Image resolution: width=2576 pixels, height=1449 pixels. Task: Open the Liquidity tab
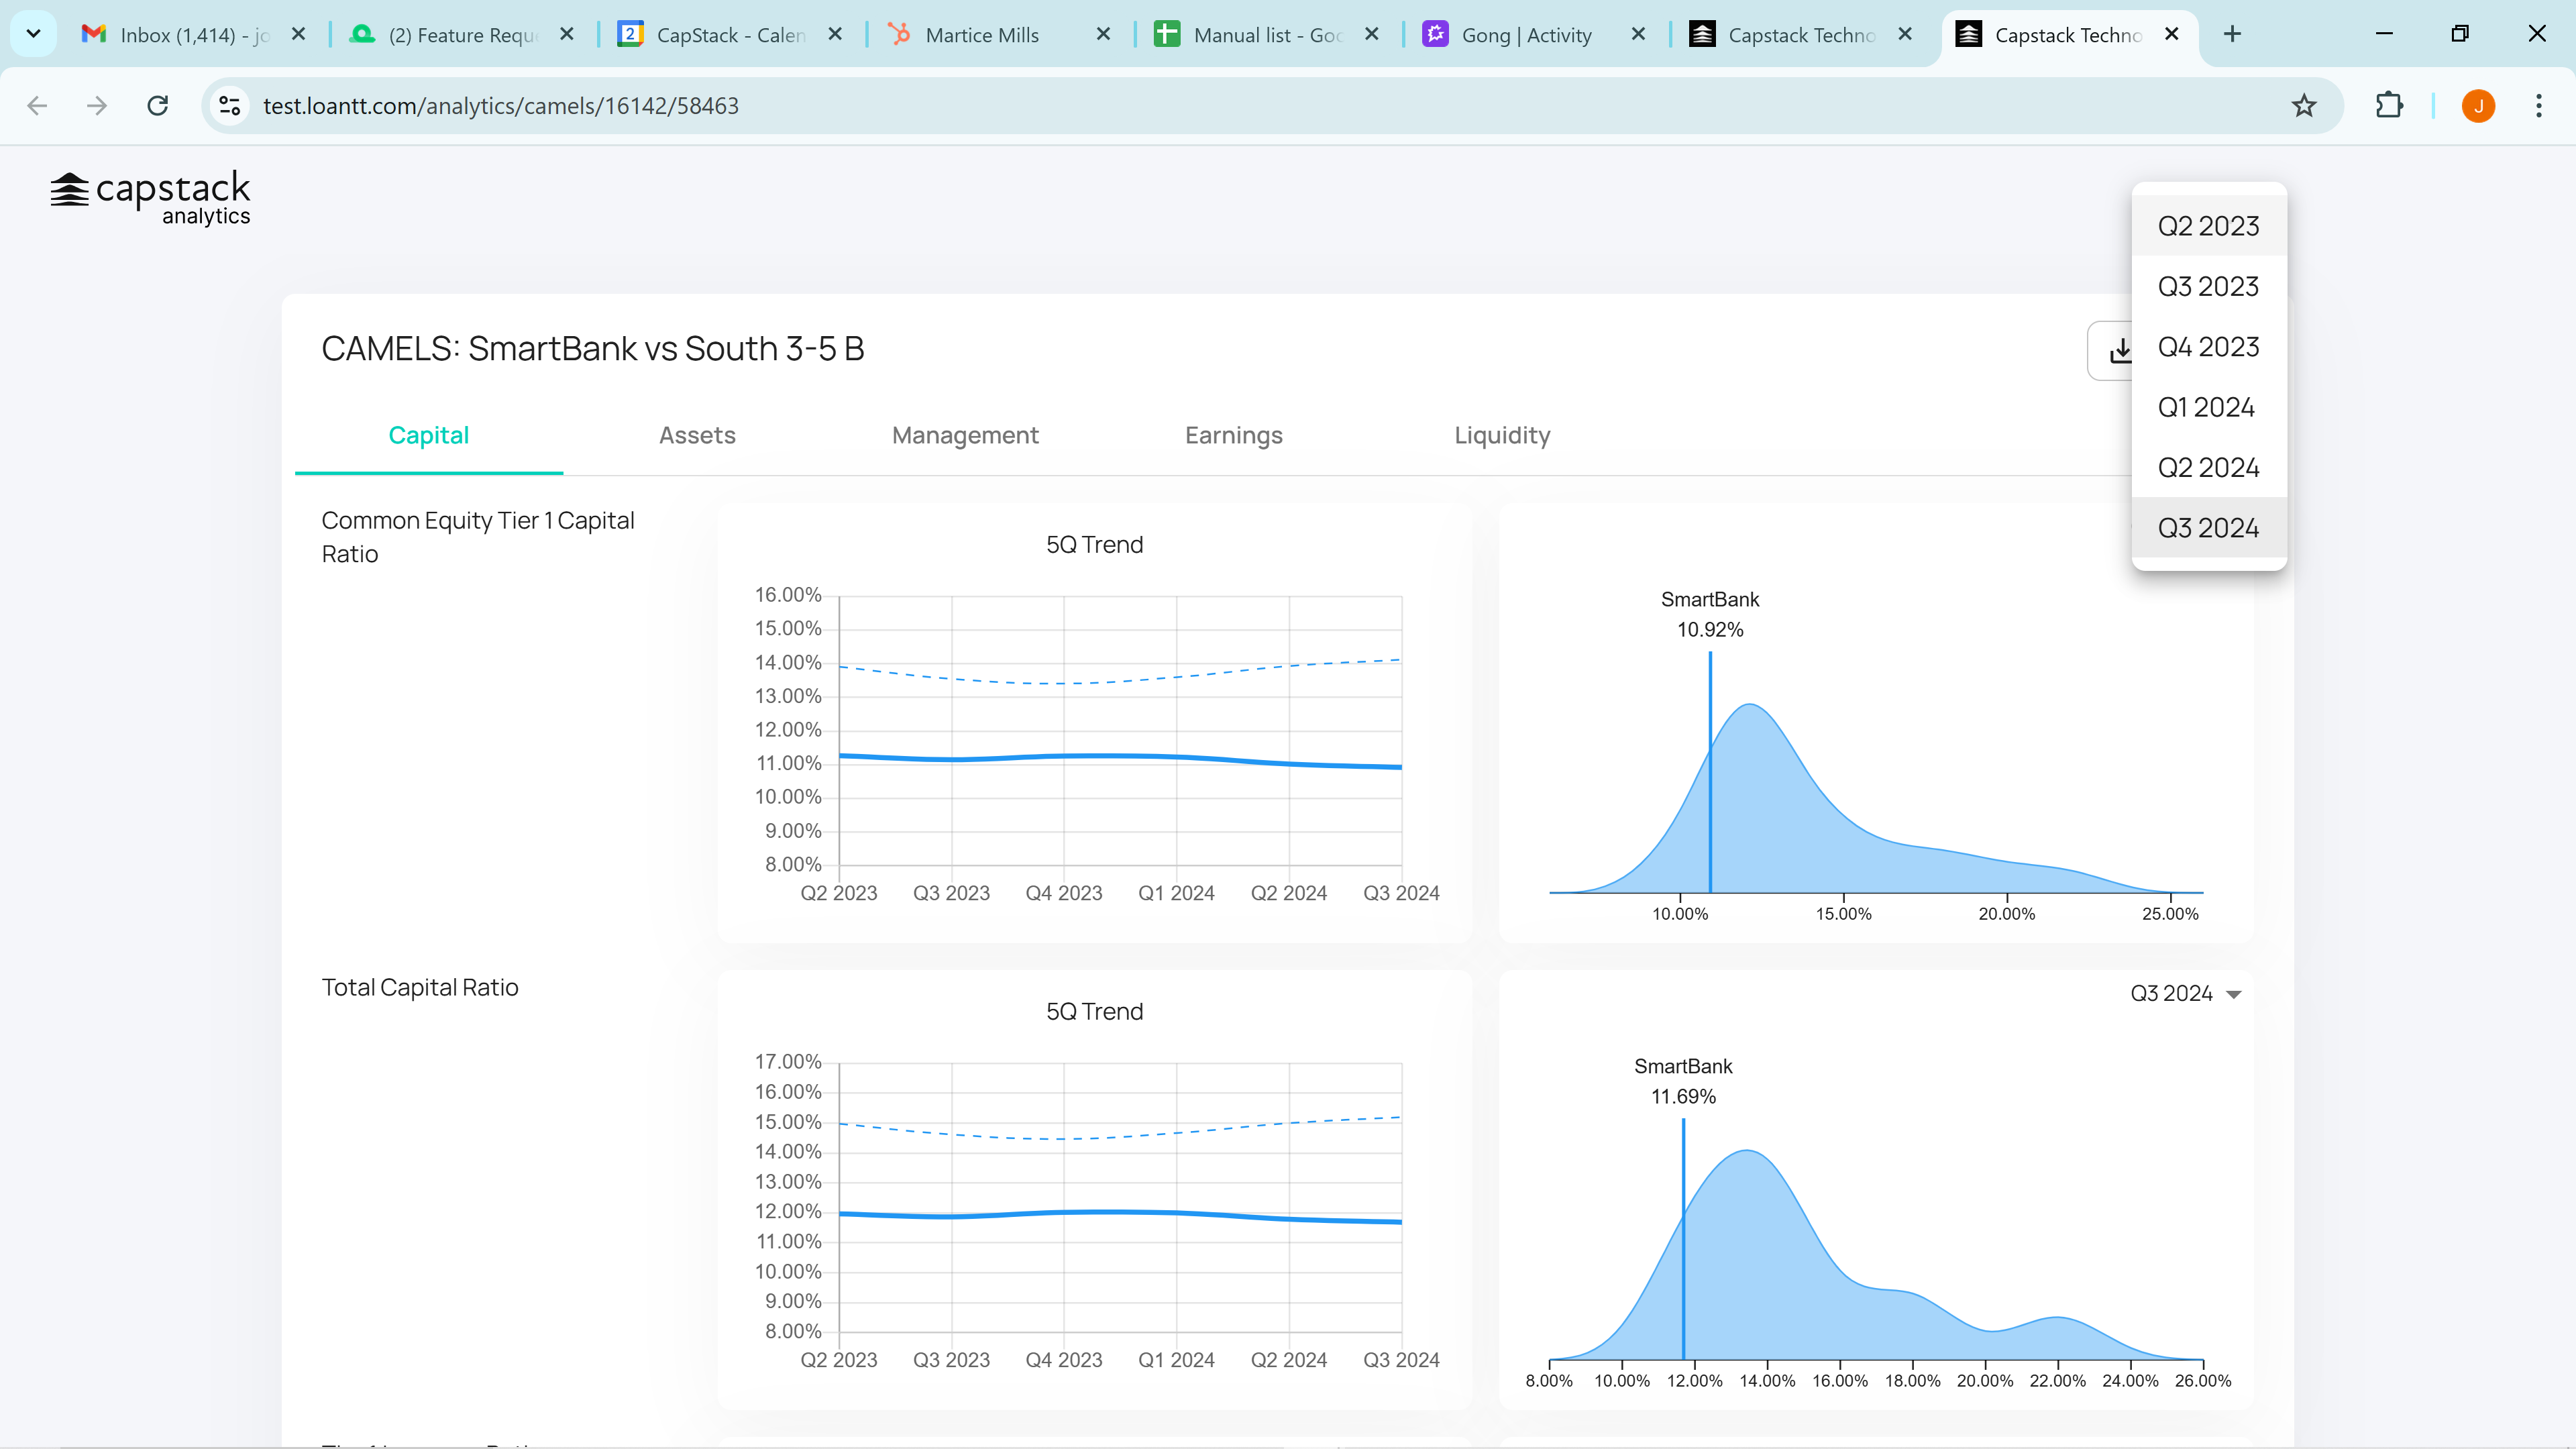(x=1502, y=435)
